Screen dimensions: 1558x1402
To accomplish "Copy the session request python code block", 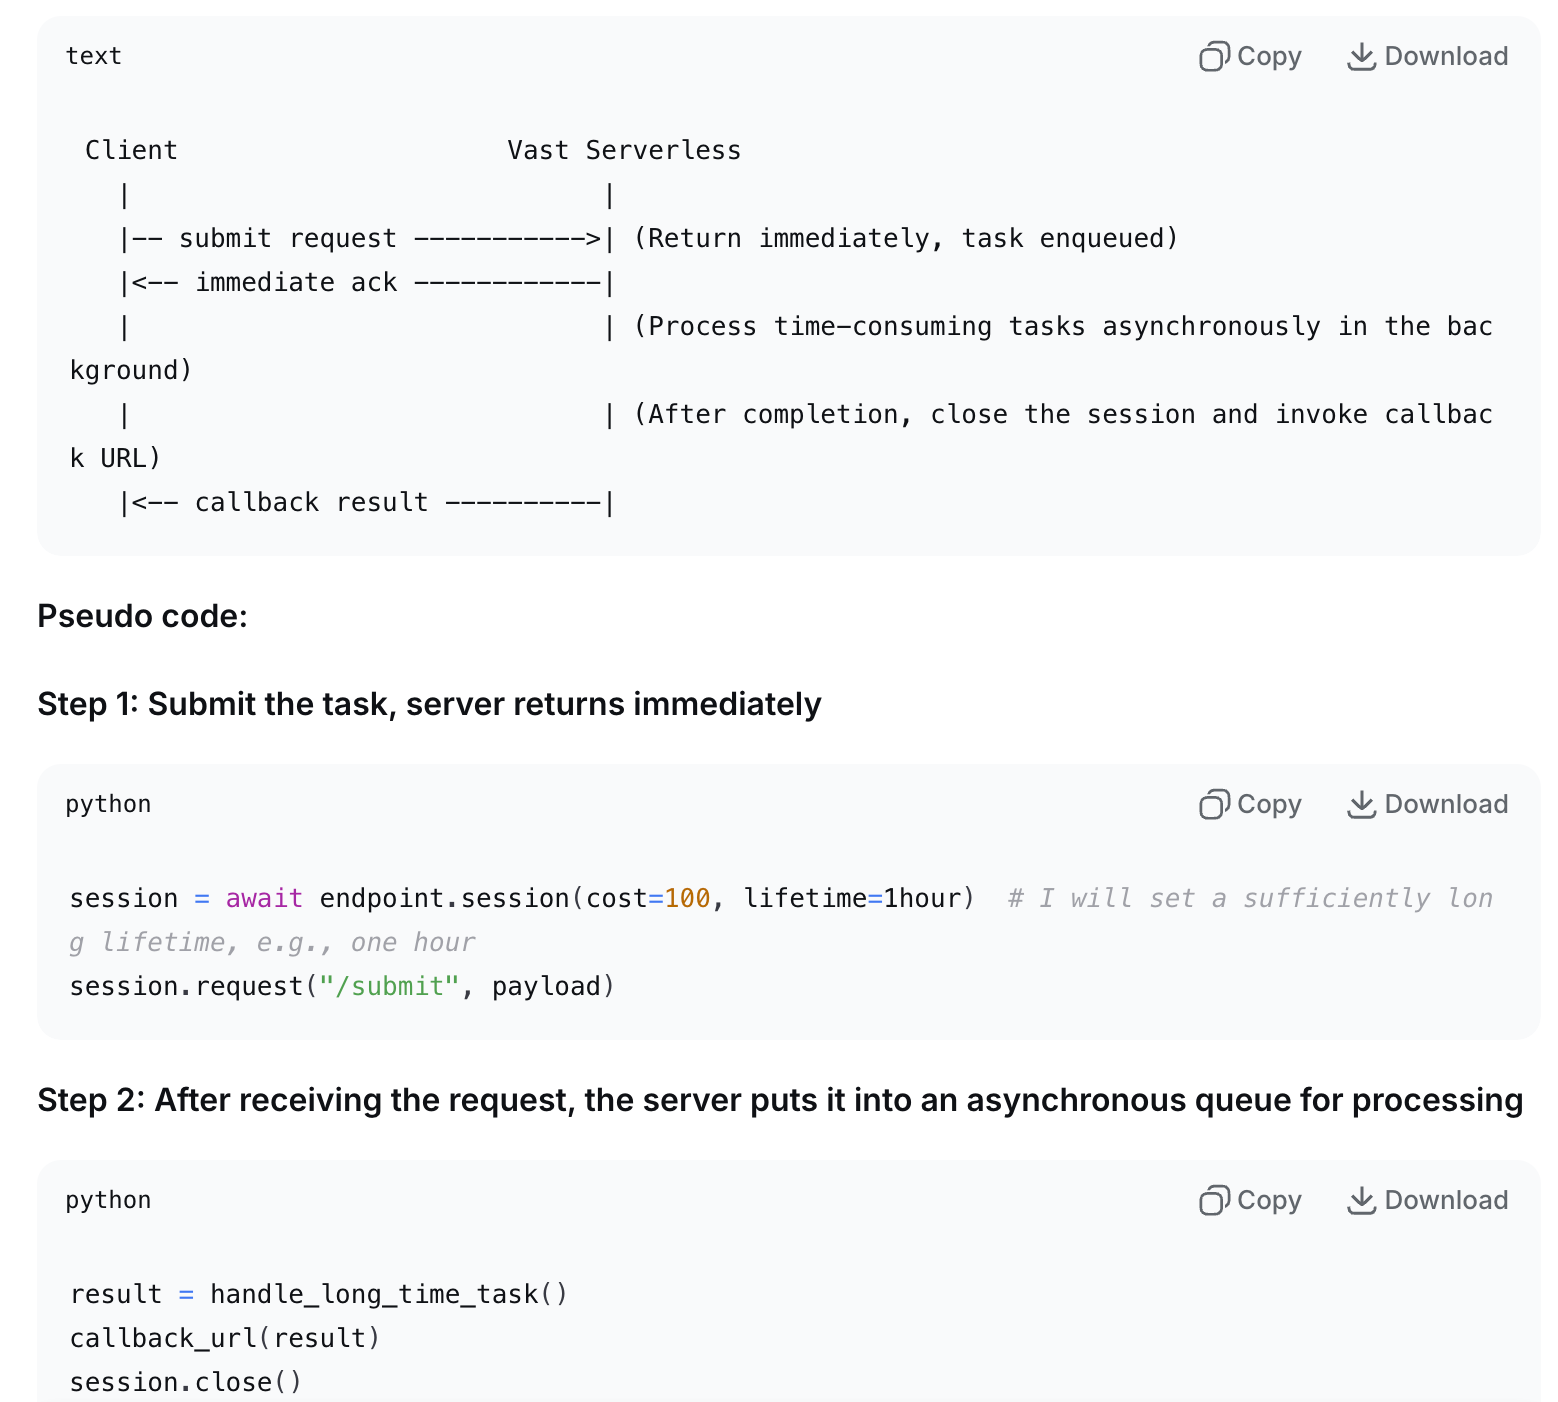I will [x=1250, y=805].
